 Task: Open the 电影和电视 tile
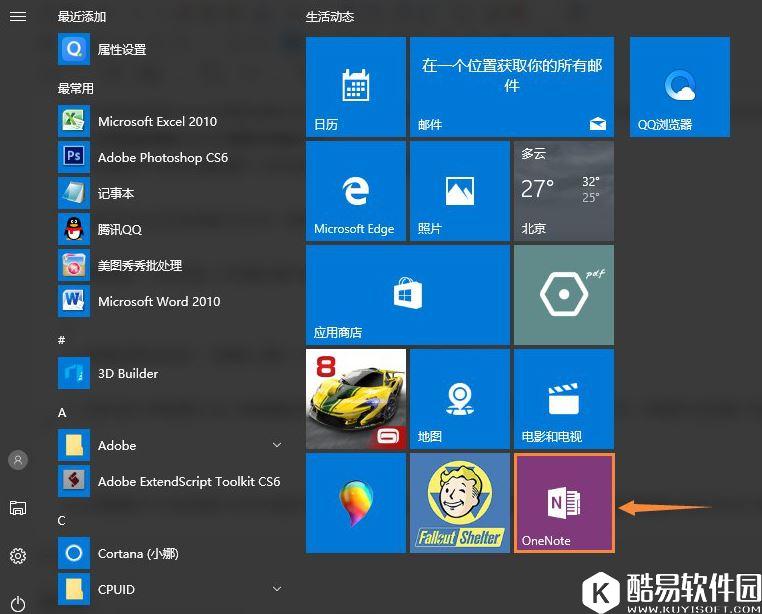tap(564, 399)
